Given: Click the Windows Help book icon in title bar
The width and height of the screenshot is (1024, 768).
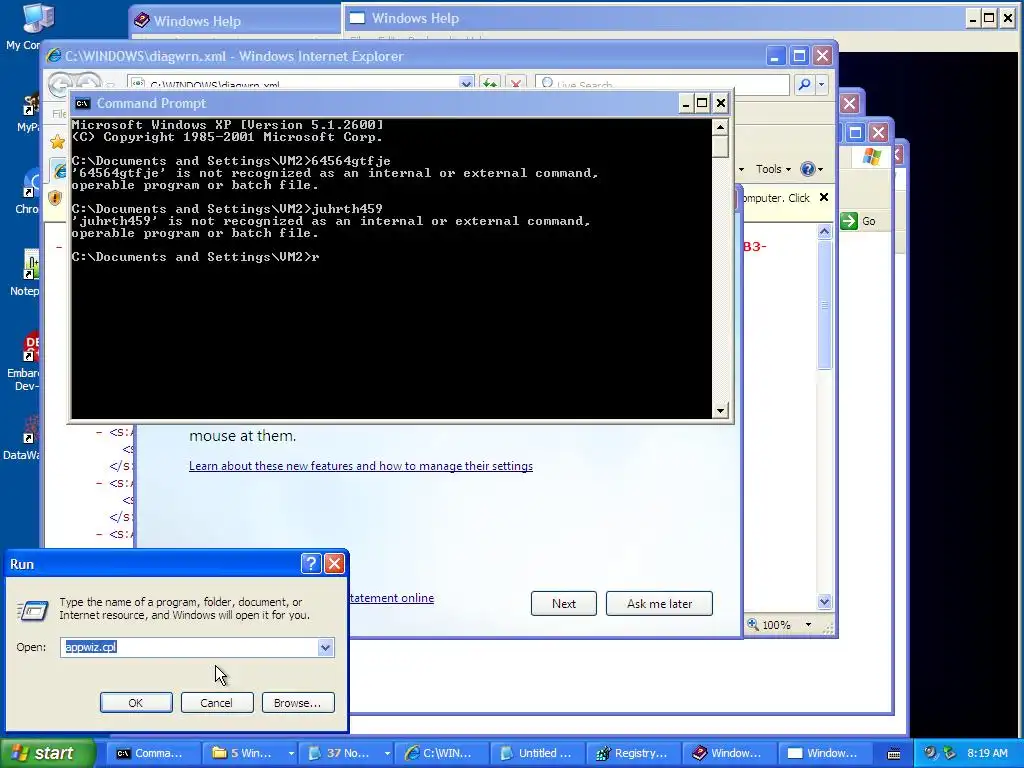Looking at the screenshot, I should pos(141,21).
